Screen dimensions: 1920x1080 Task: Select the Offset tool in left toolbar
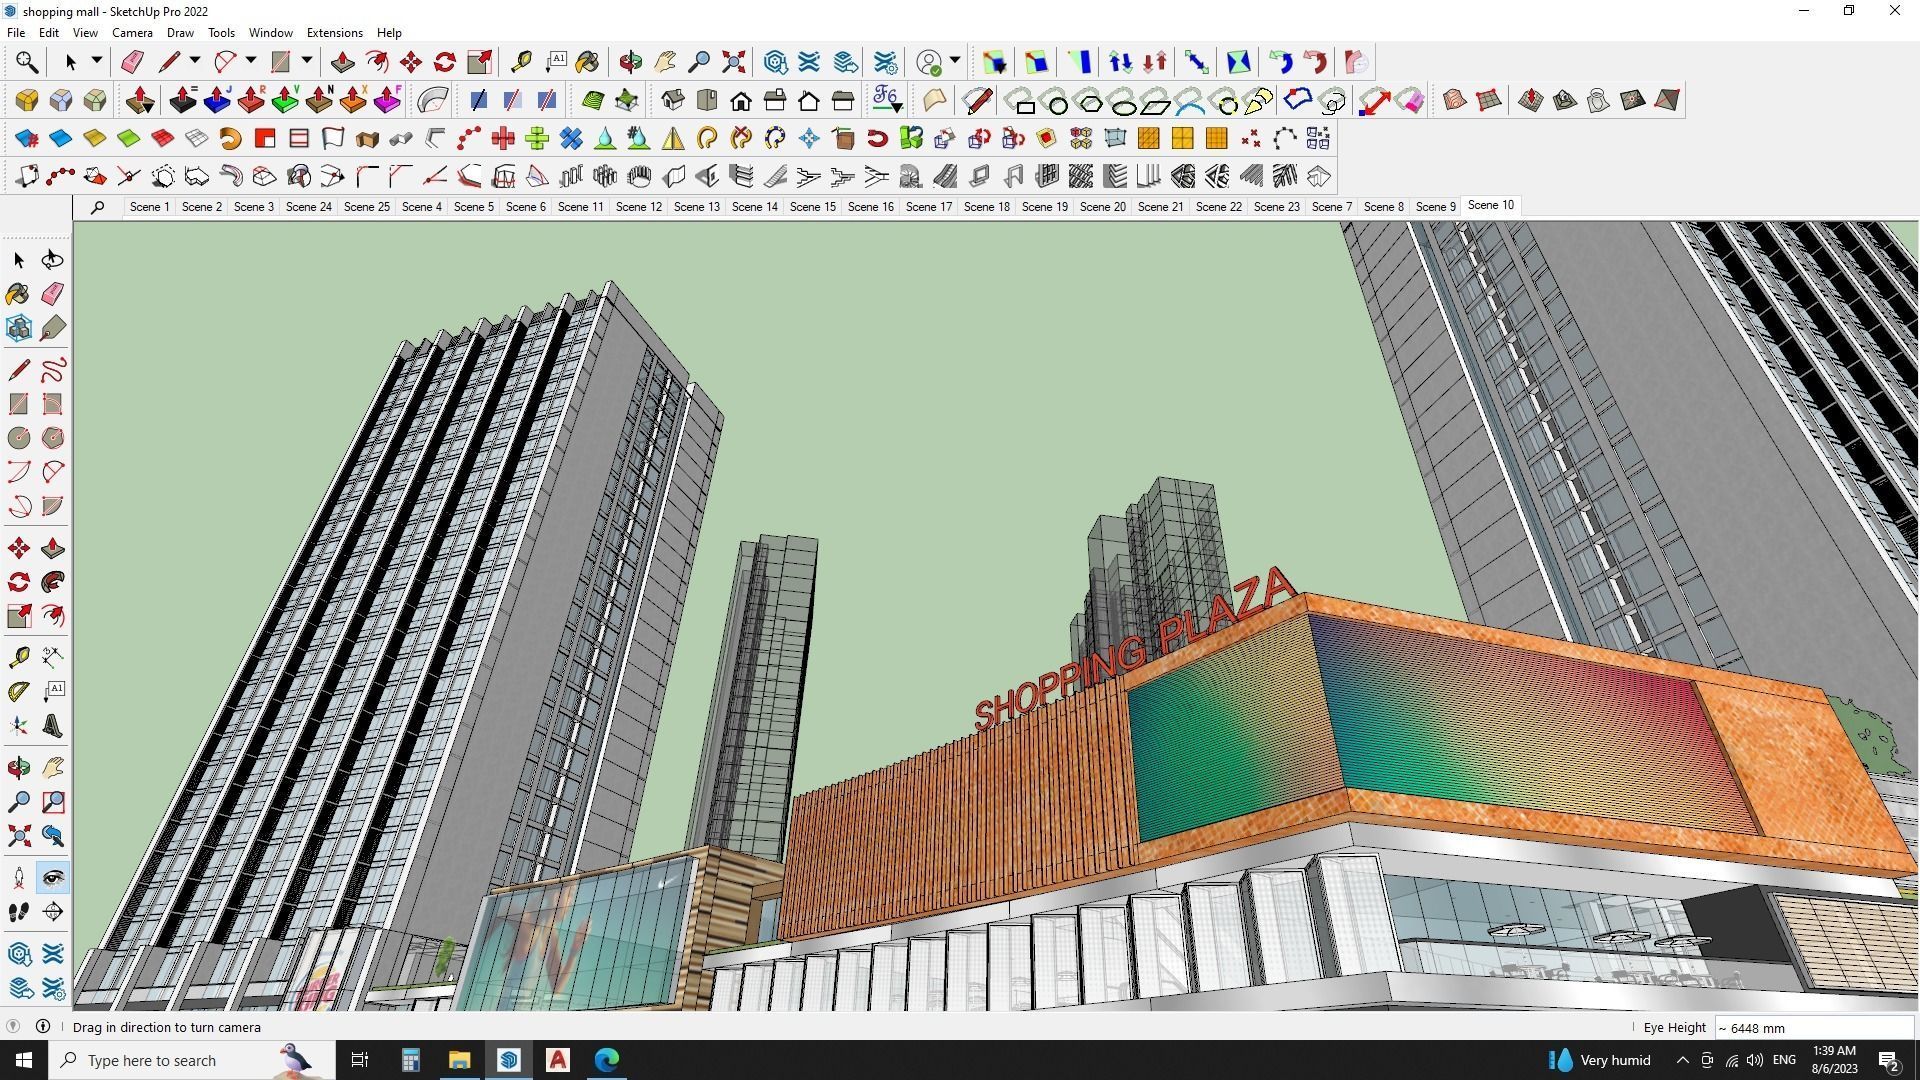[53, 616]
